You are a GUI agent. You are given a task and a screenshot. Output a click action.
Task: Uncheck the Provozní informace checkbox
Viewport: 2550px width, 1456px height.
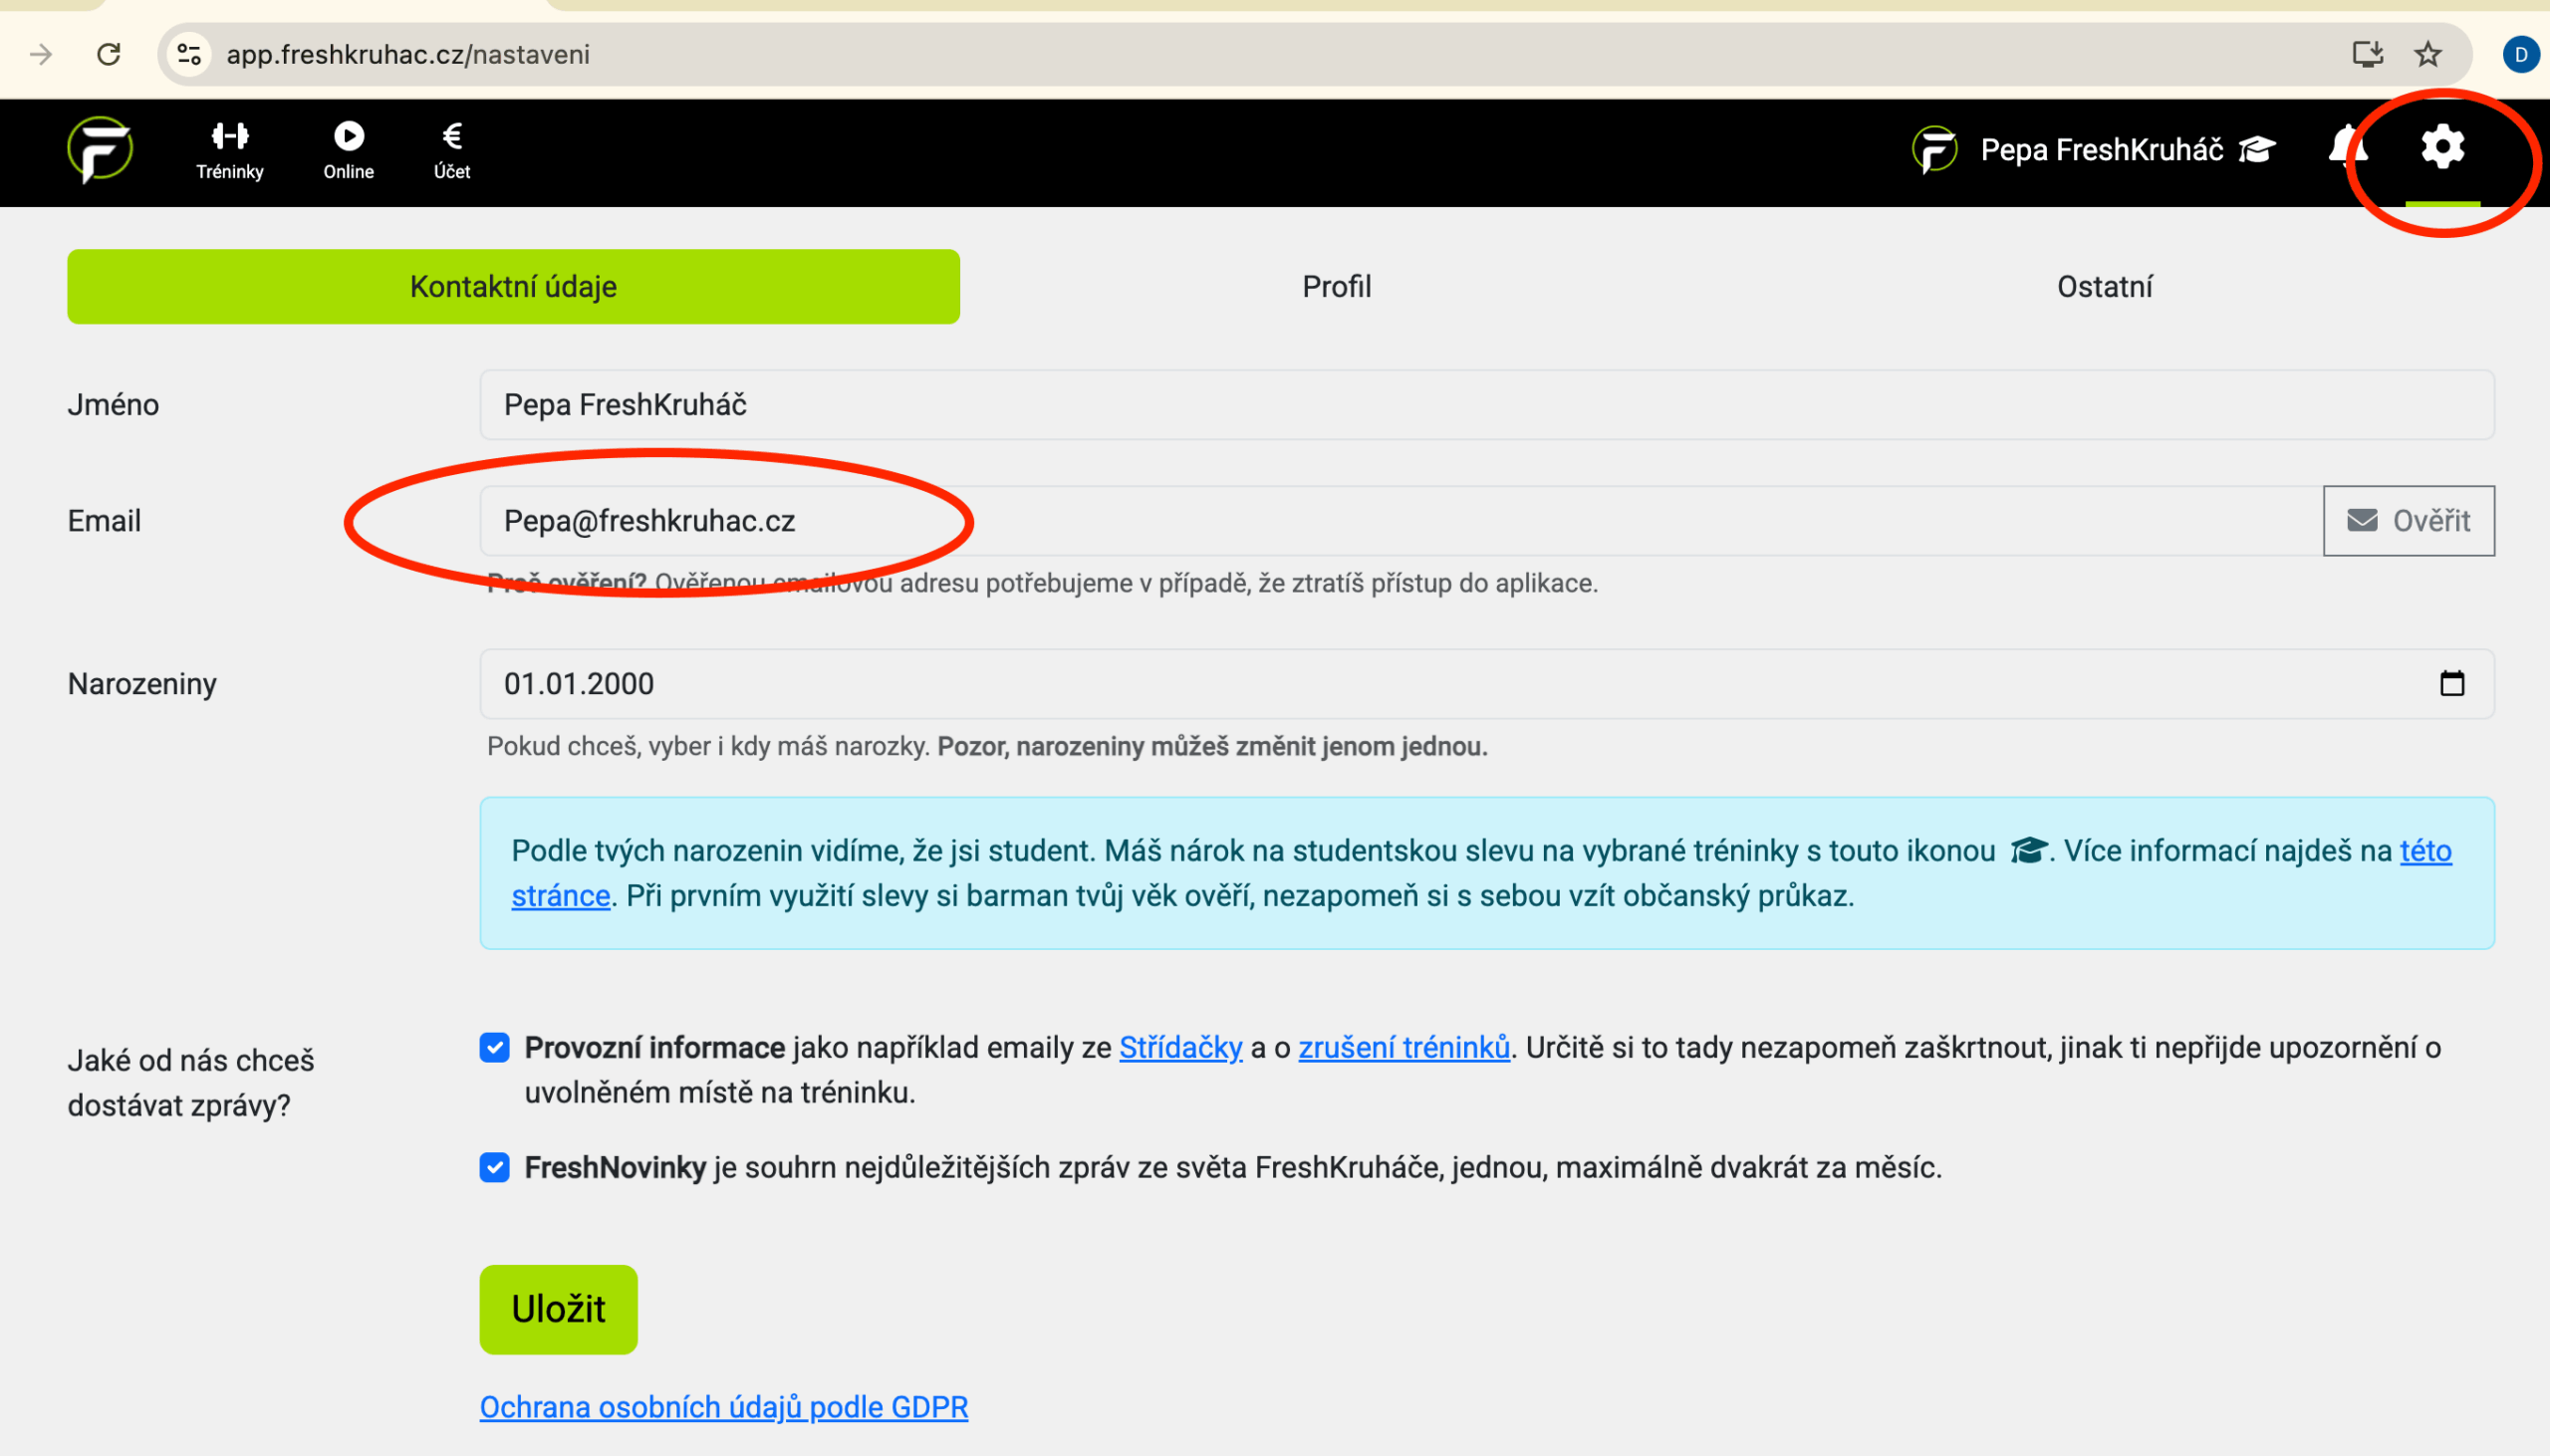tap(494, 1047)
